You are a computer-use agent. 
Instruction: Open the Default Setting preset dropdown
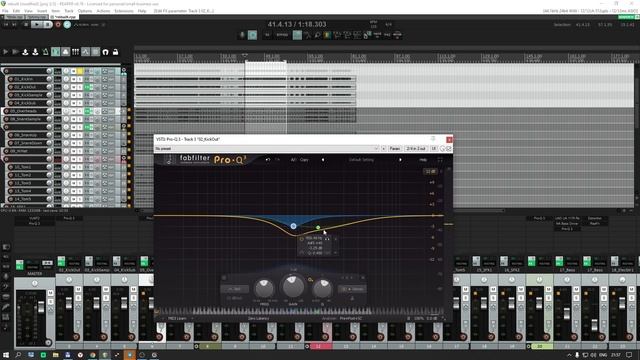coord(361,160)
